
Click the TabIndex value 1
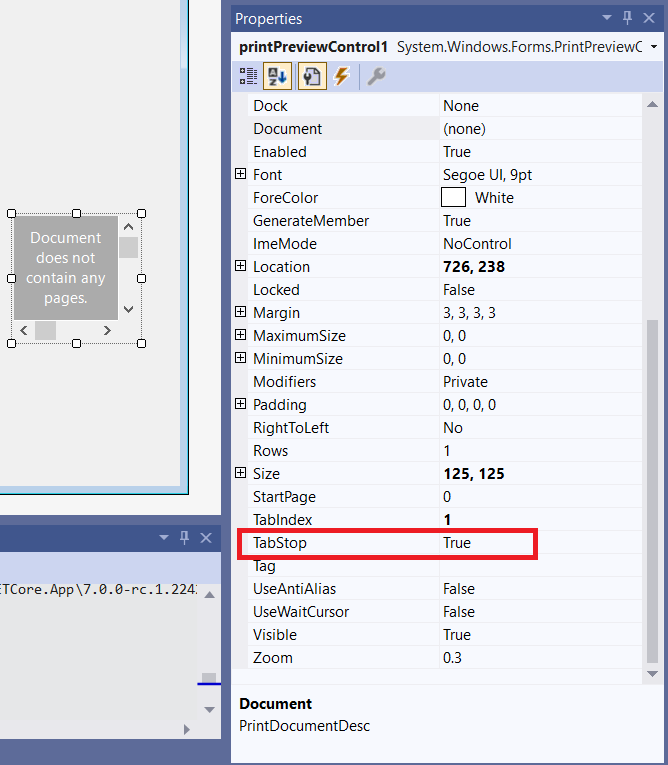click(x=447, y=520)
